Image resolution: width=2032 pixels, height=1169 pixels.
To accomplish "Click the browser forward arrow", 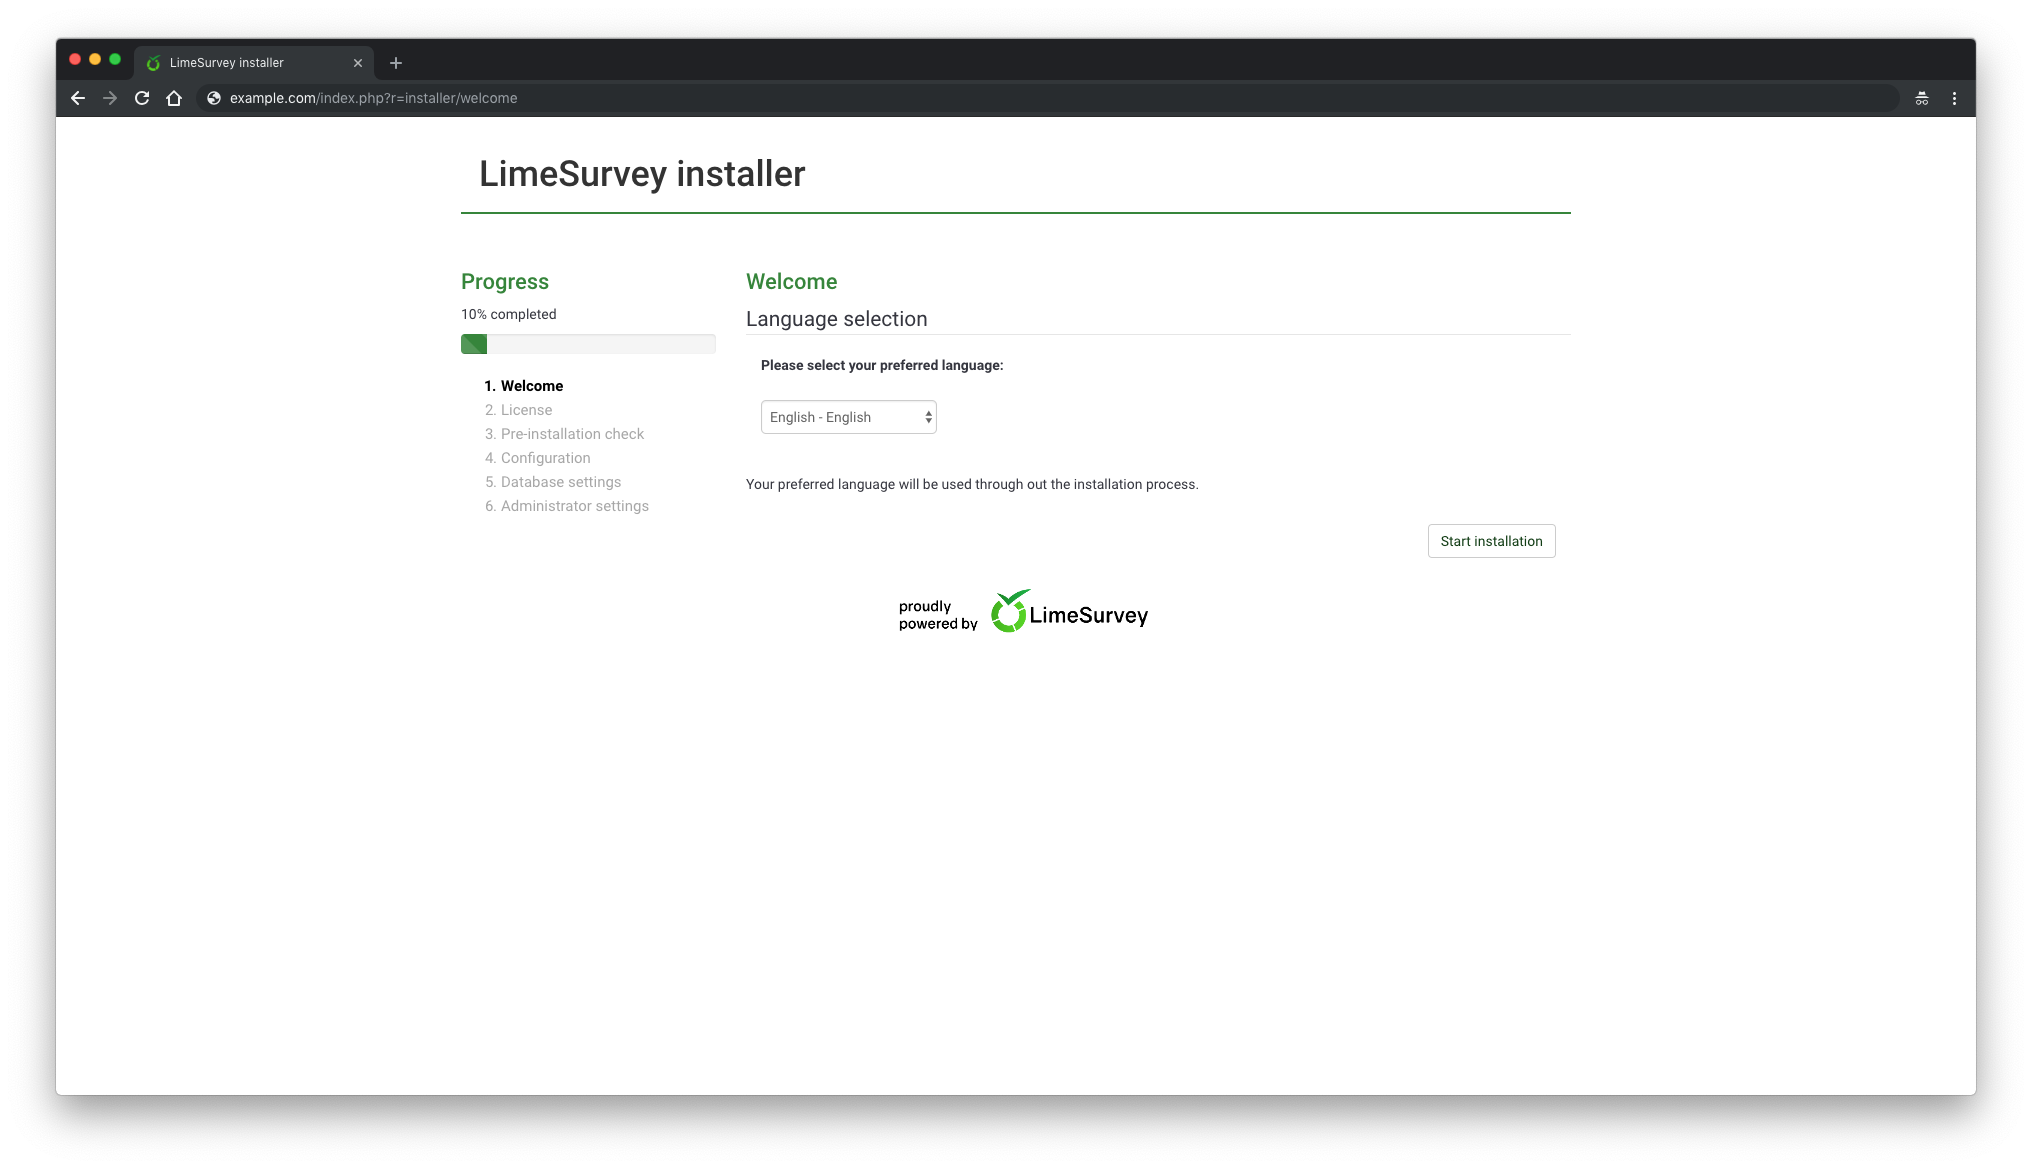I will click(x=110, y=98).
